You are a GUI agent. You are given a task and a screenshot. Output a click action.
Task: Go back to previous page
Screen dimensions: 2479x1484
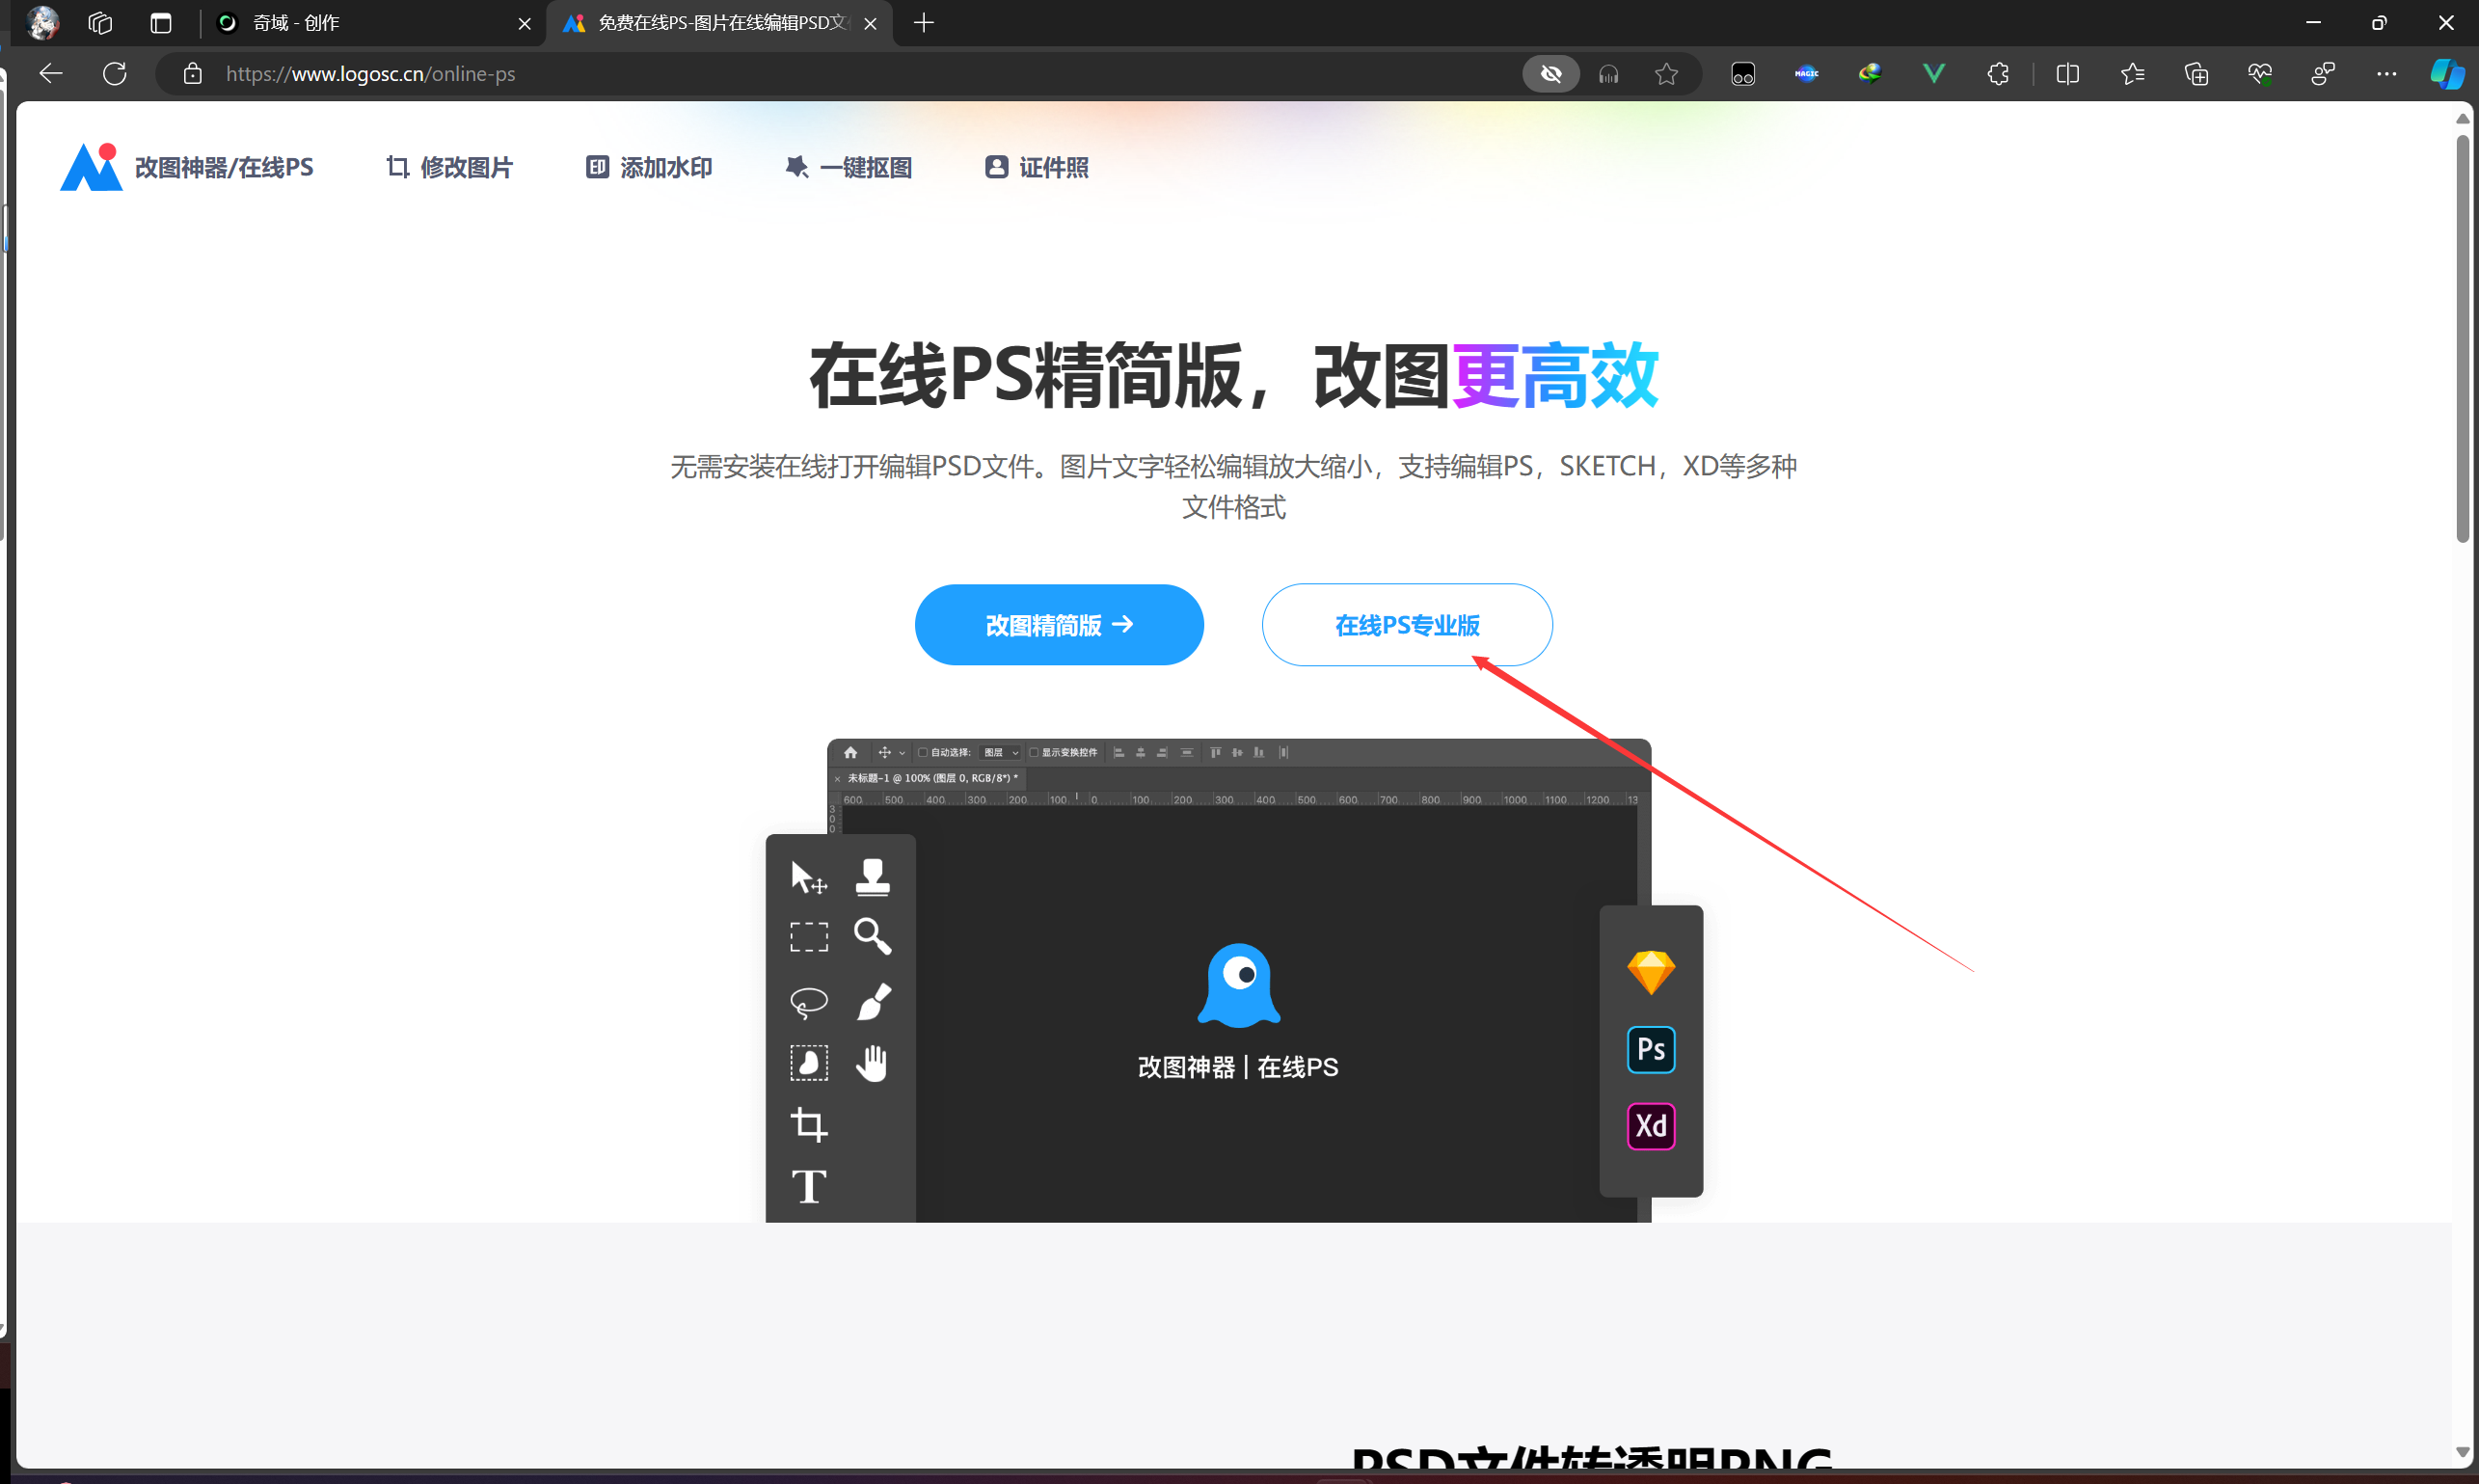click(x=51, y=74)
